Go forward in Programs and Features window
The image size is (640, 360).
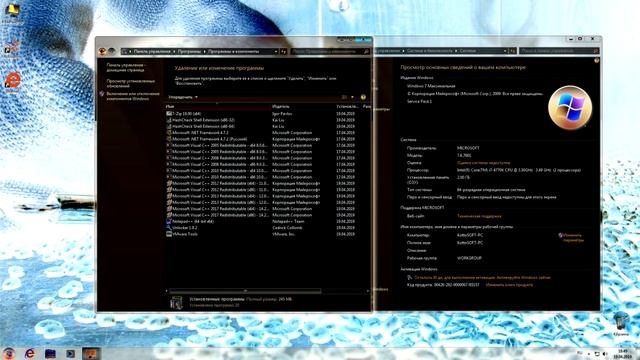[x=111, y=51]
